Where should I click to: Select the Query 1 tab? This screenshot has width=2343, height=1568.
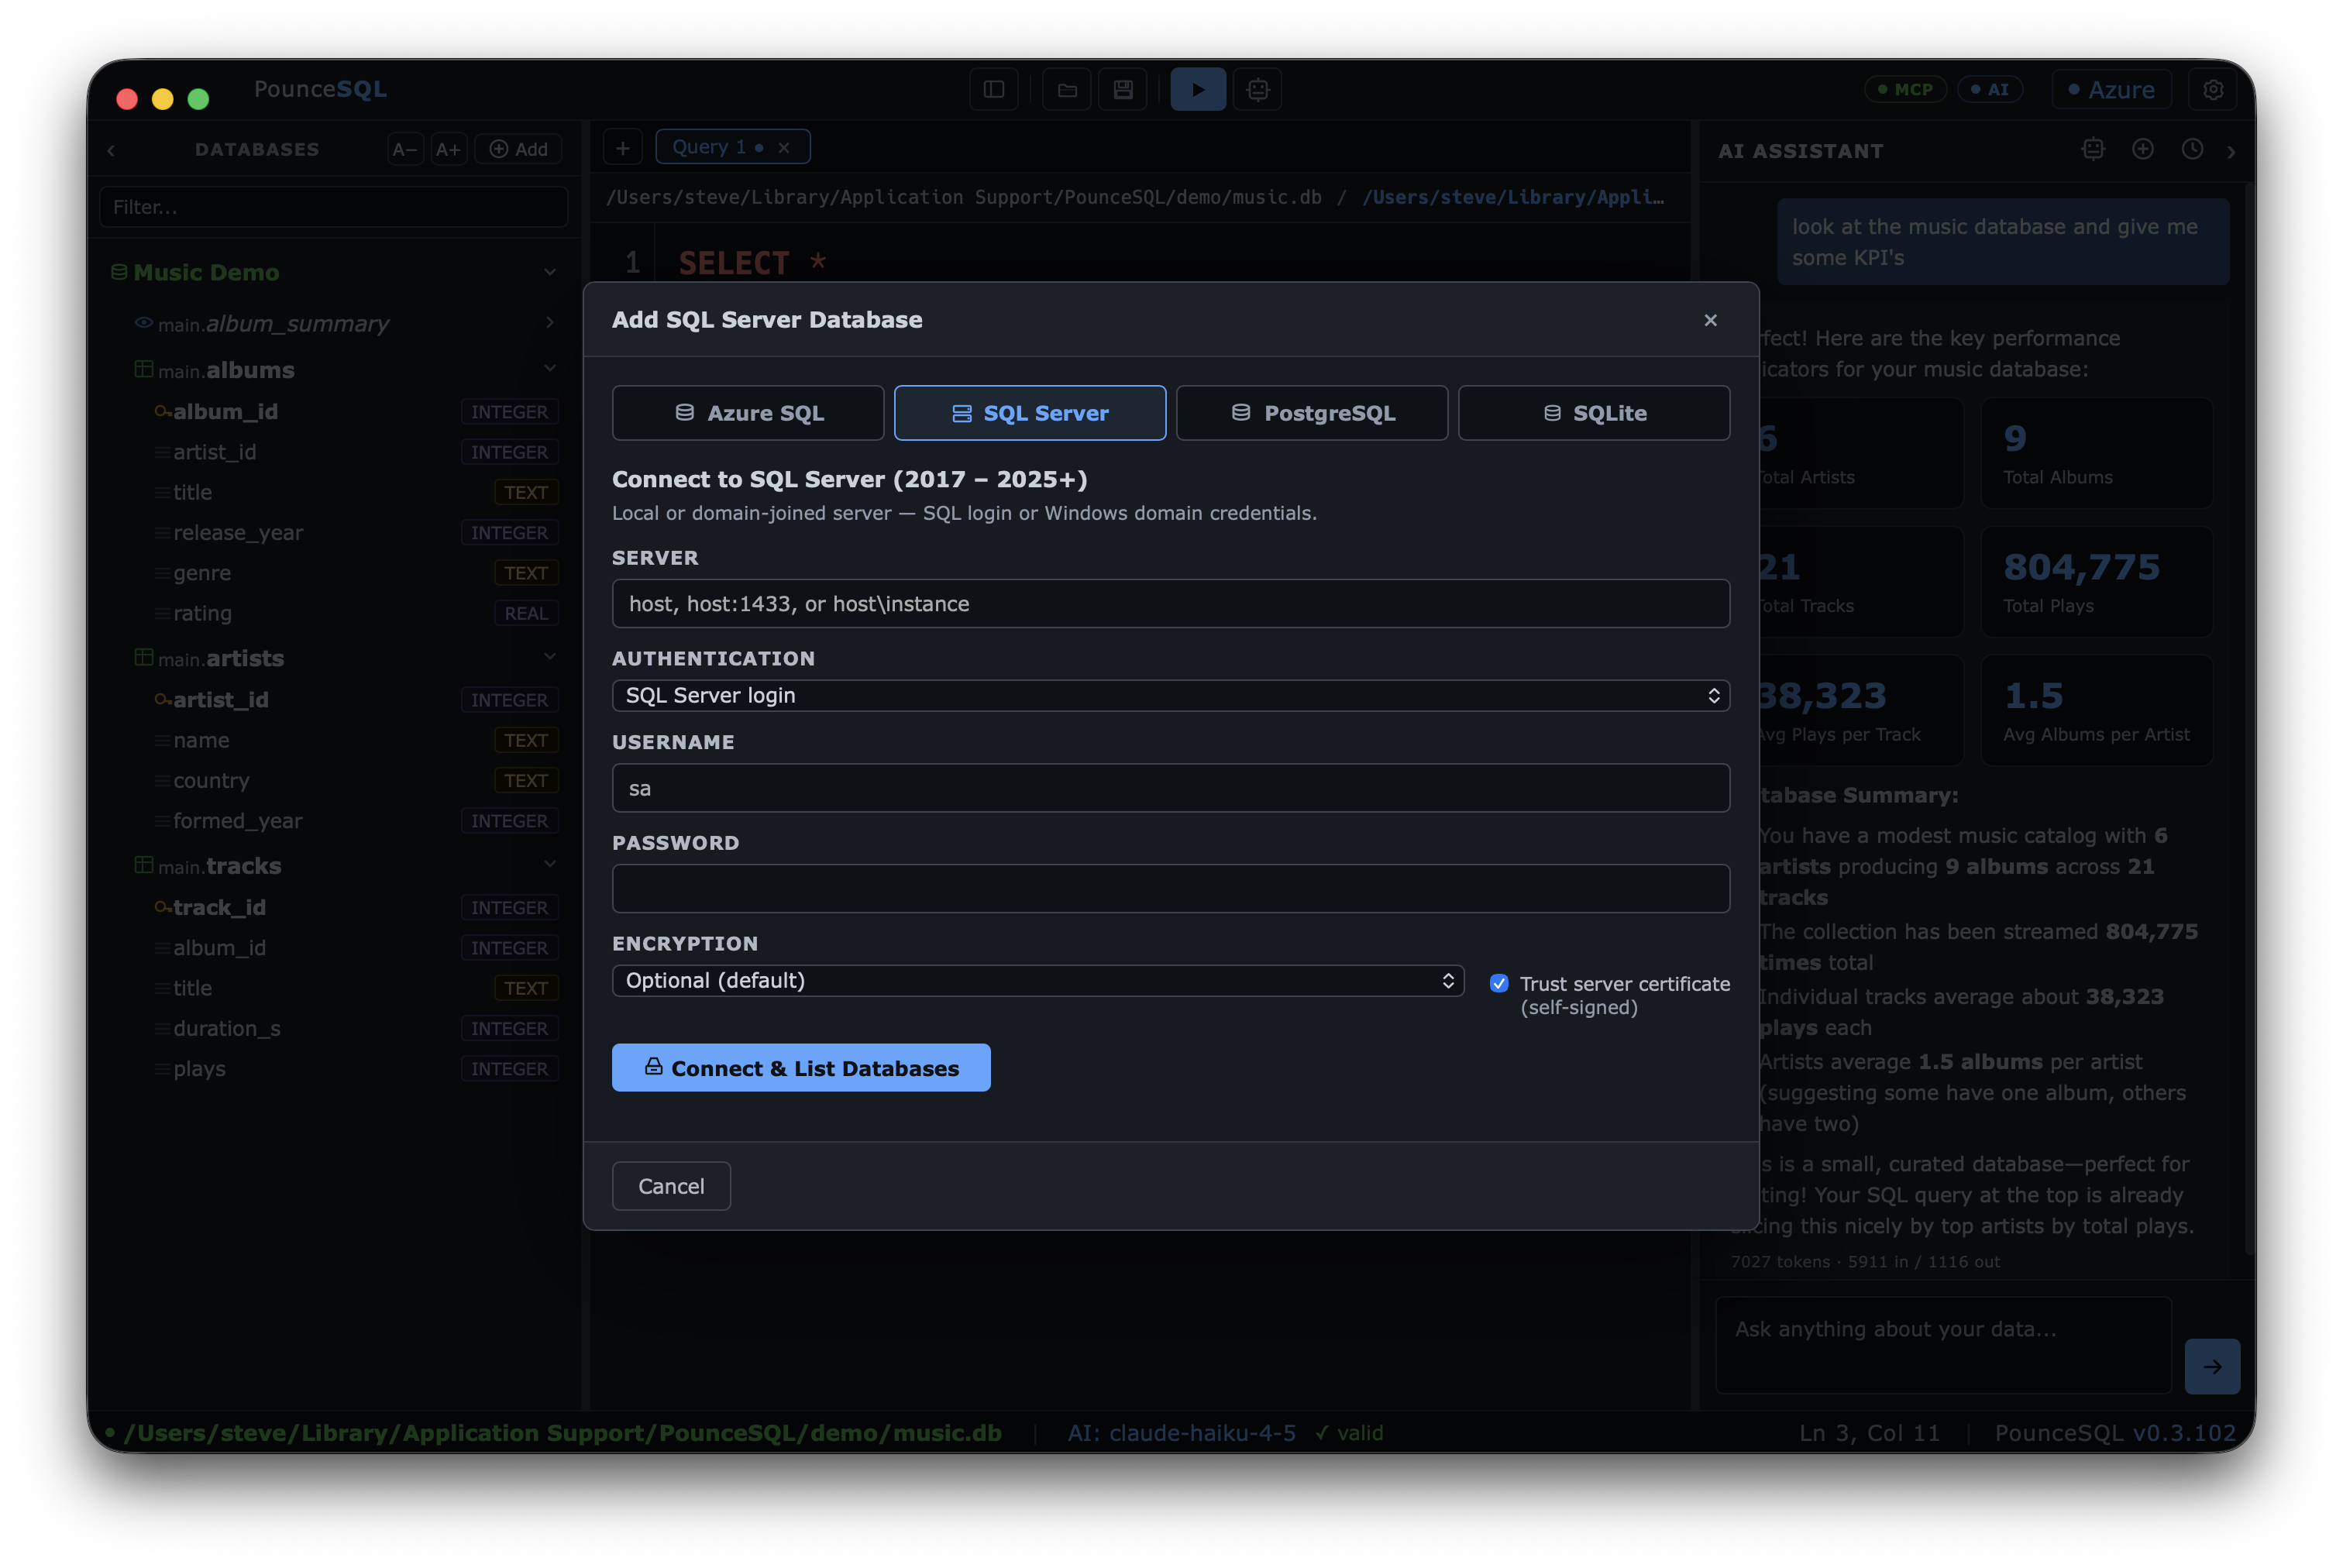coord(732,147)
